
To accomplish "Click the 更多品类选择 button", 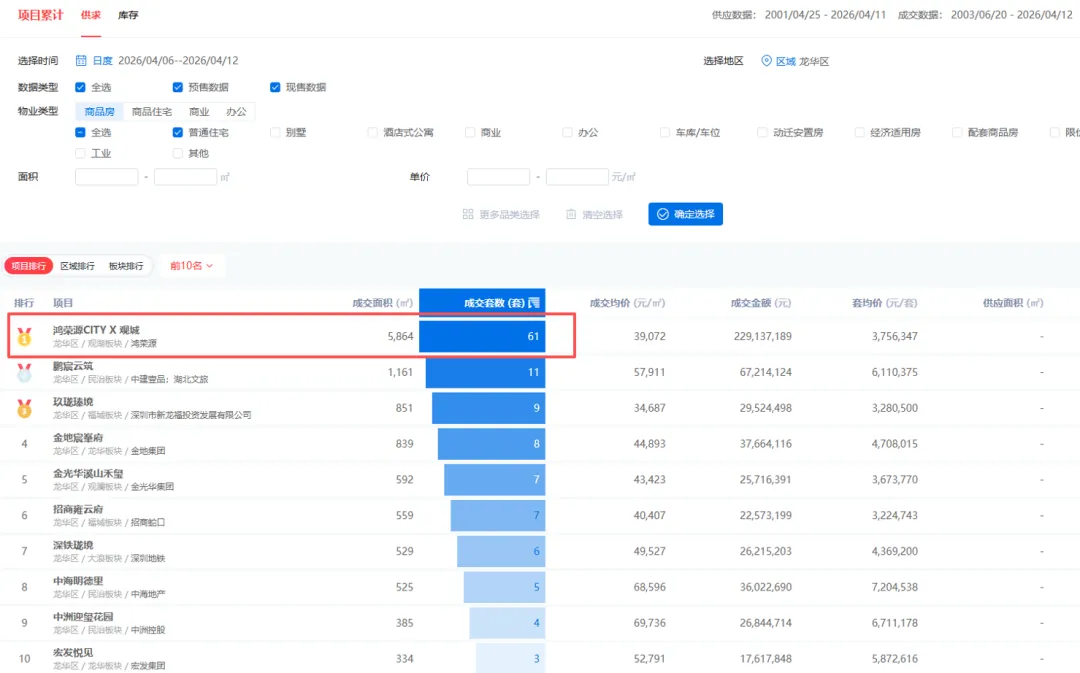I will point(501,214).
